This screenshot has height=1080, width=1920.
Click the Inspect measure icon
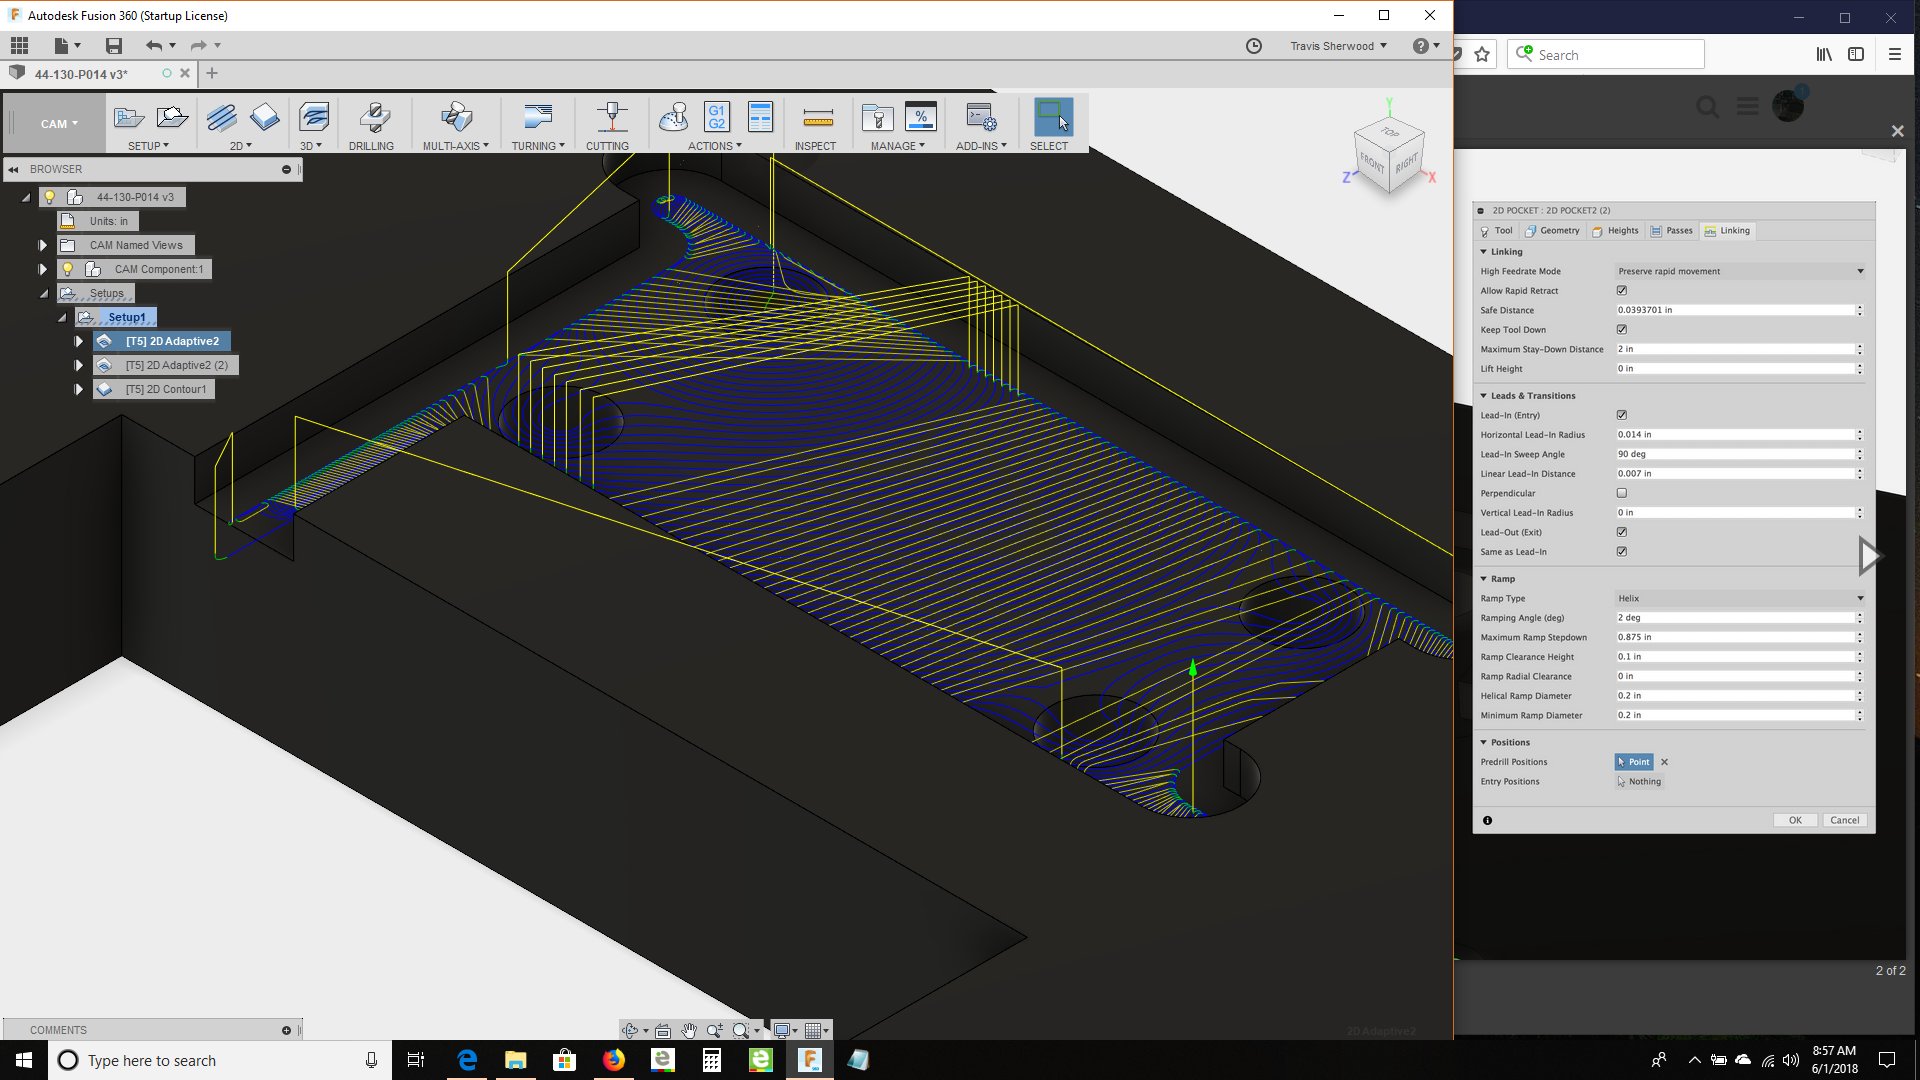click(x=817, y=118)
